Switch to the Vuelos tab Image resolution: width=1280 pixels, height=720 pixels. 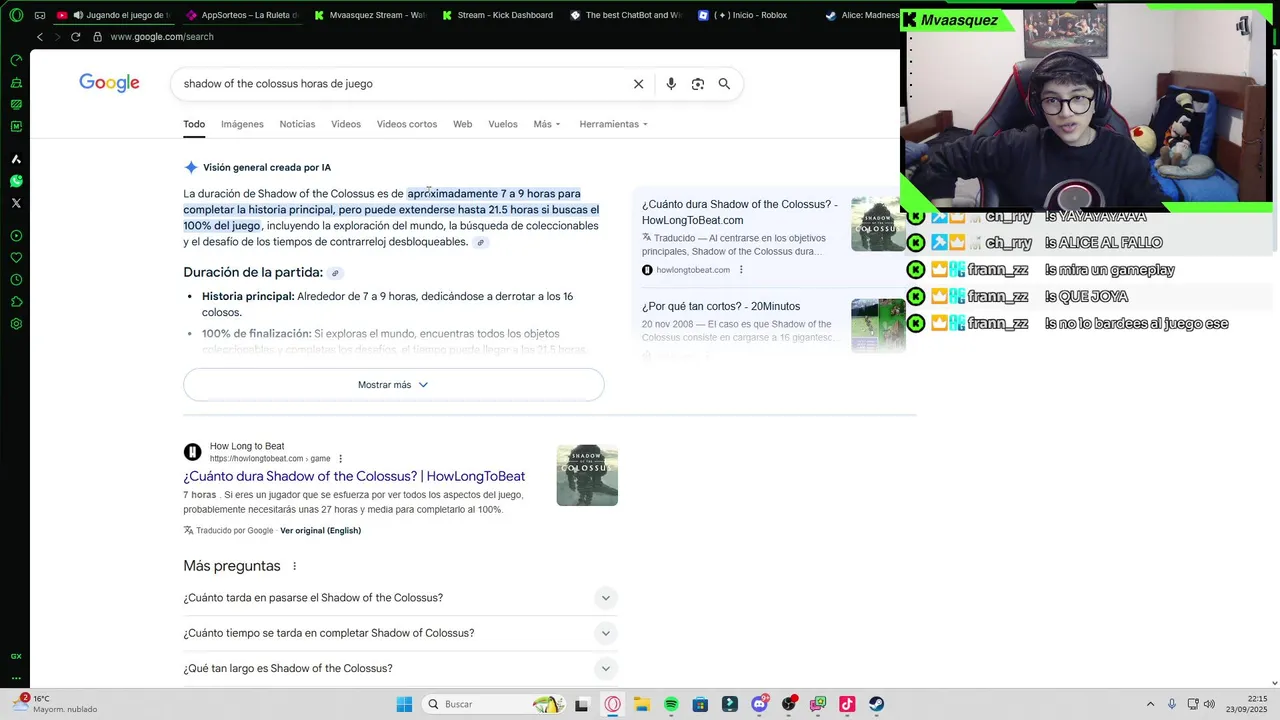pos(503,124)
